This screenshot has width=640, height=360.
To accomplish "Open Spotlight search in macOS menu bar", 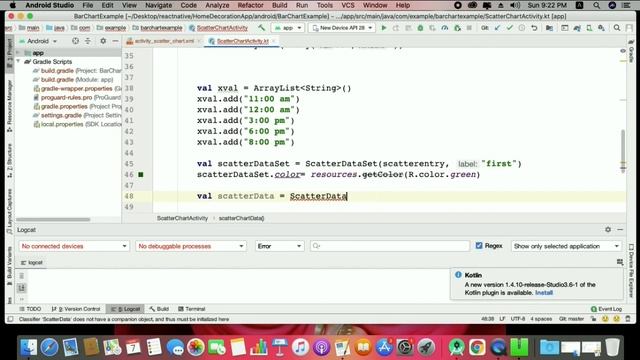I will coord(596,5).
